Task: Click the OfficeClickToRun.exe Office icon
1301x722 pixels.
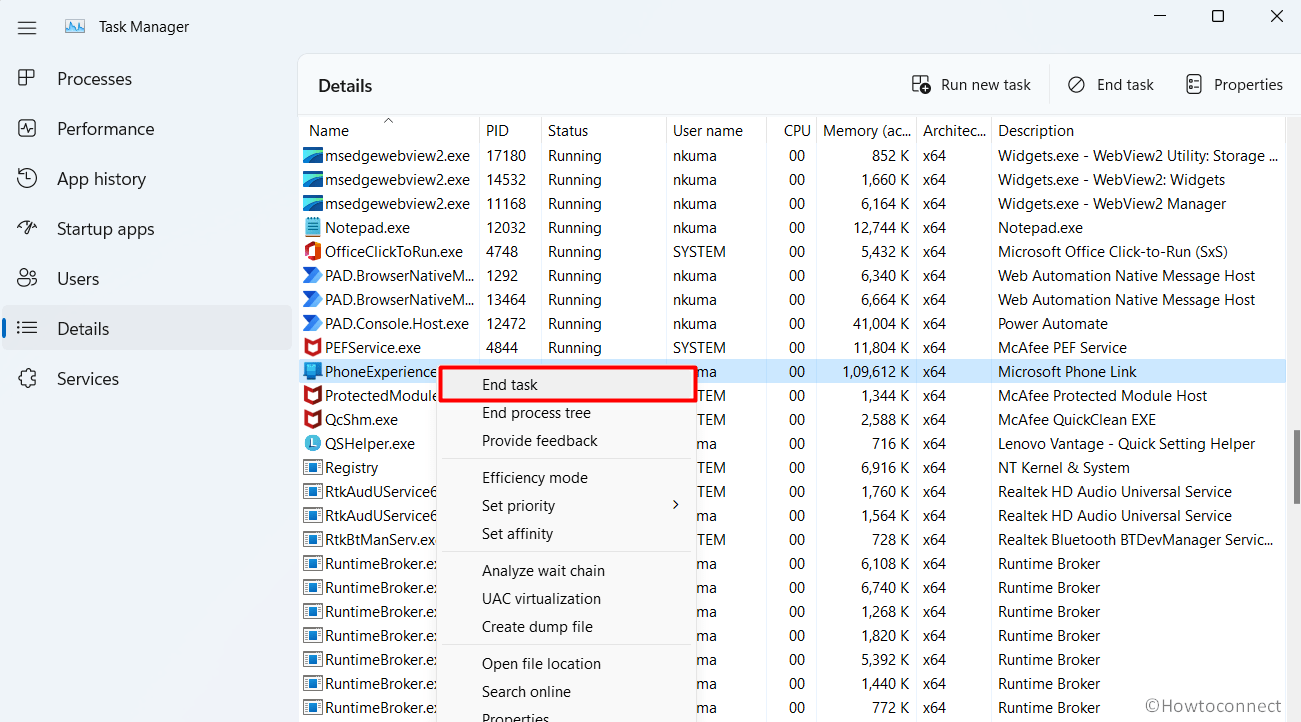Action: 313,252
